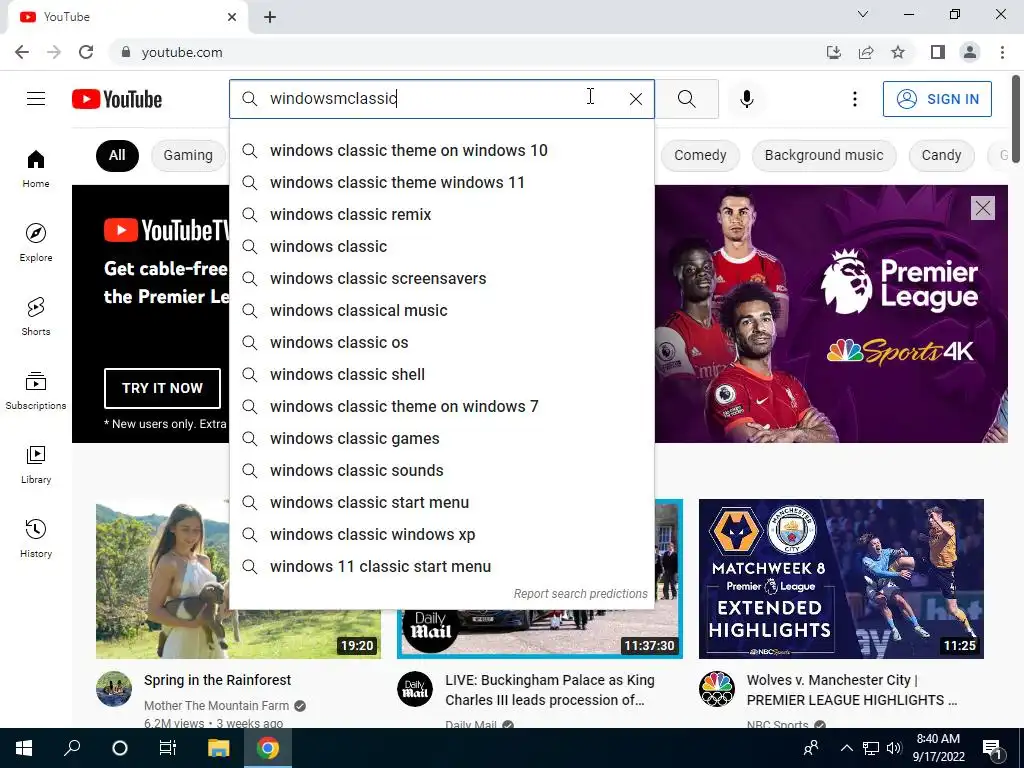
Task: Click the browser address bar URL
Action: click(x=182, y=52)
